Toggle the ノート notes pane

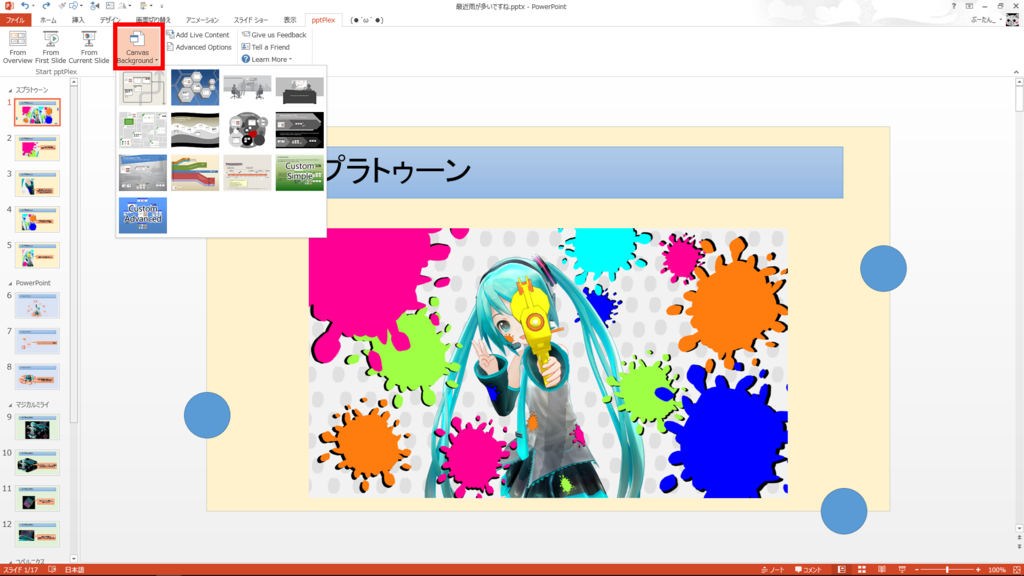tap(773, 570)
